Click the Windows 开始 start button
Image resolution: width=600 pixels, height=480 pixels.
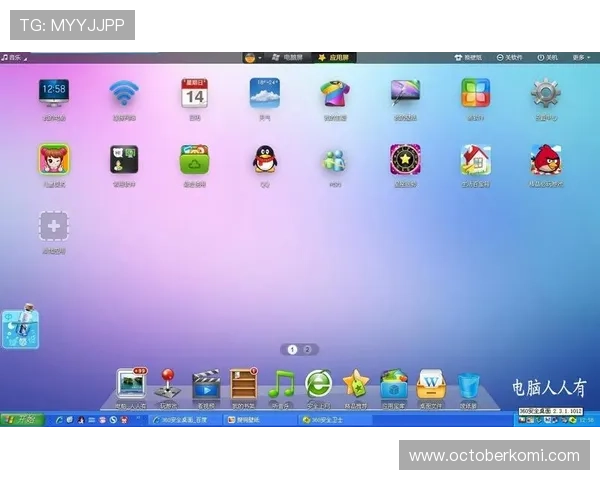[22, 420]
